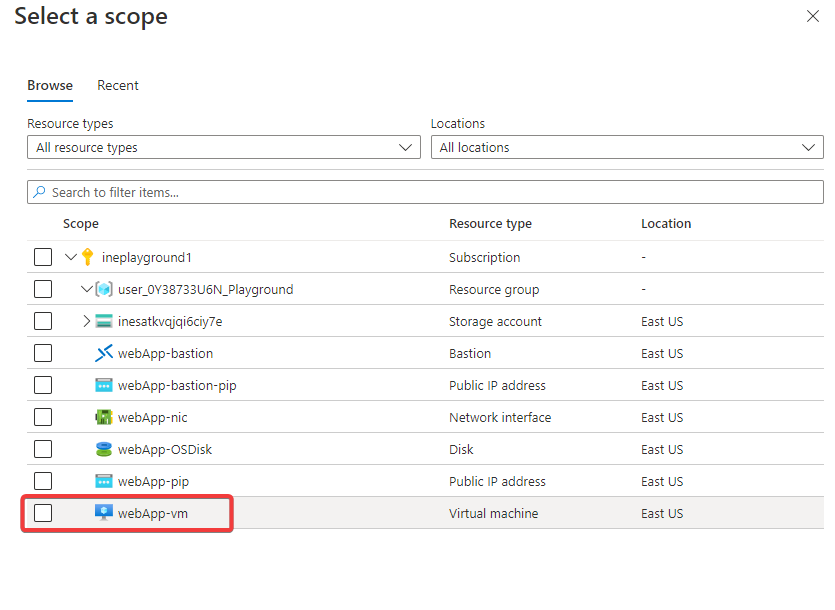The width and height of the screenshot is (835, 610).
Task: Select the Browse tab
Action: (x=50, y=85)
